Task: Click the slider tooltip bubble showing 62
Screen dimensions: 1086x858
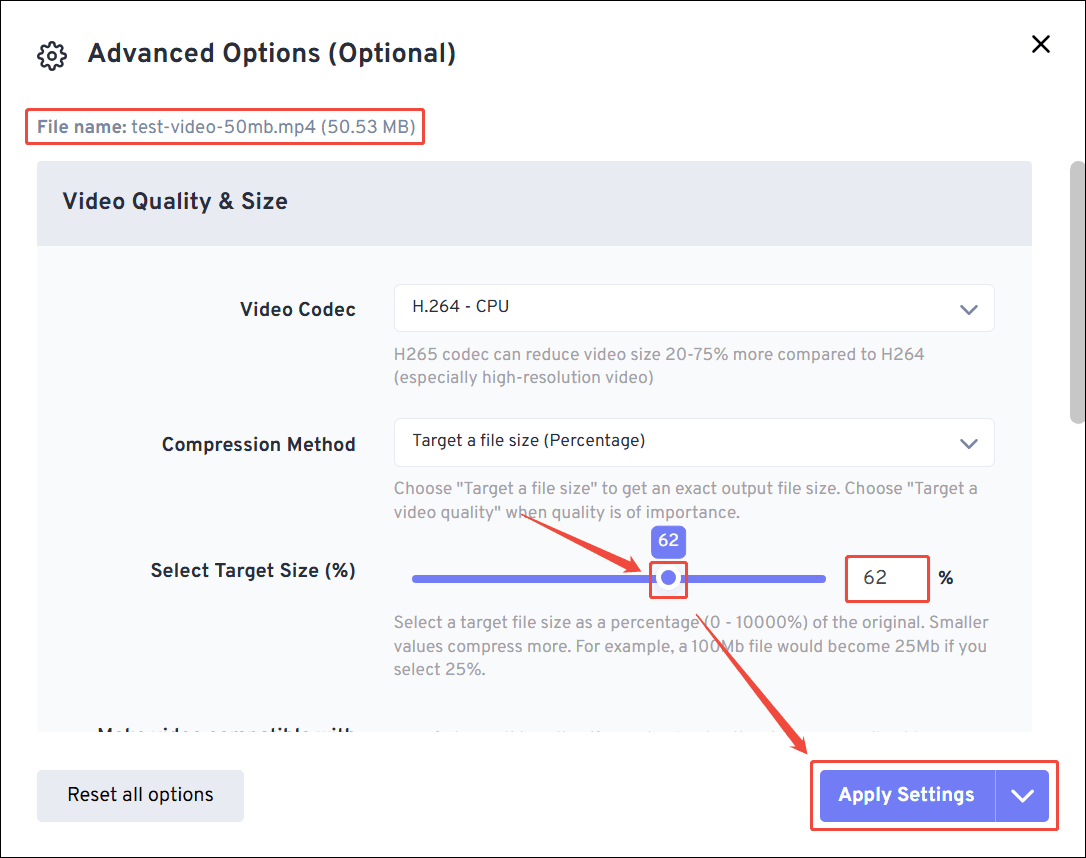Action: coord(668,542)
